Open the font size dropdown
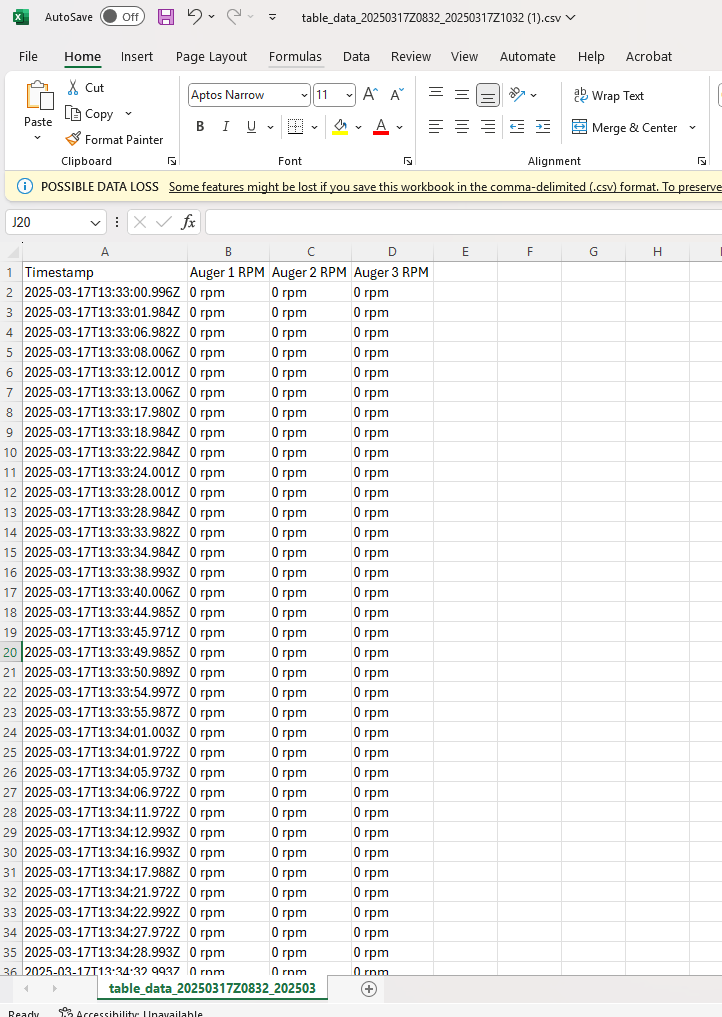722x1017 pixels. click(x=349, y=95)
